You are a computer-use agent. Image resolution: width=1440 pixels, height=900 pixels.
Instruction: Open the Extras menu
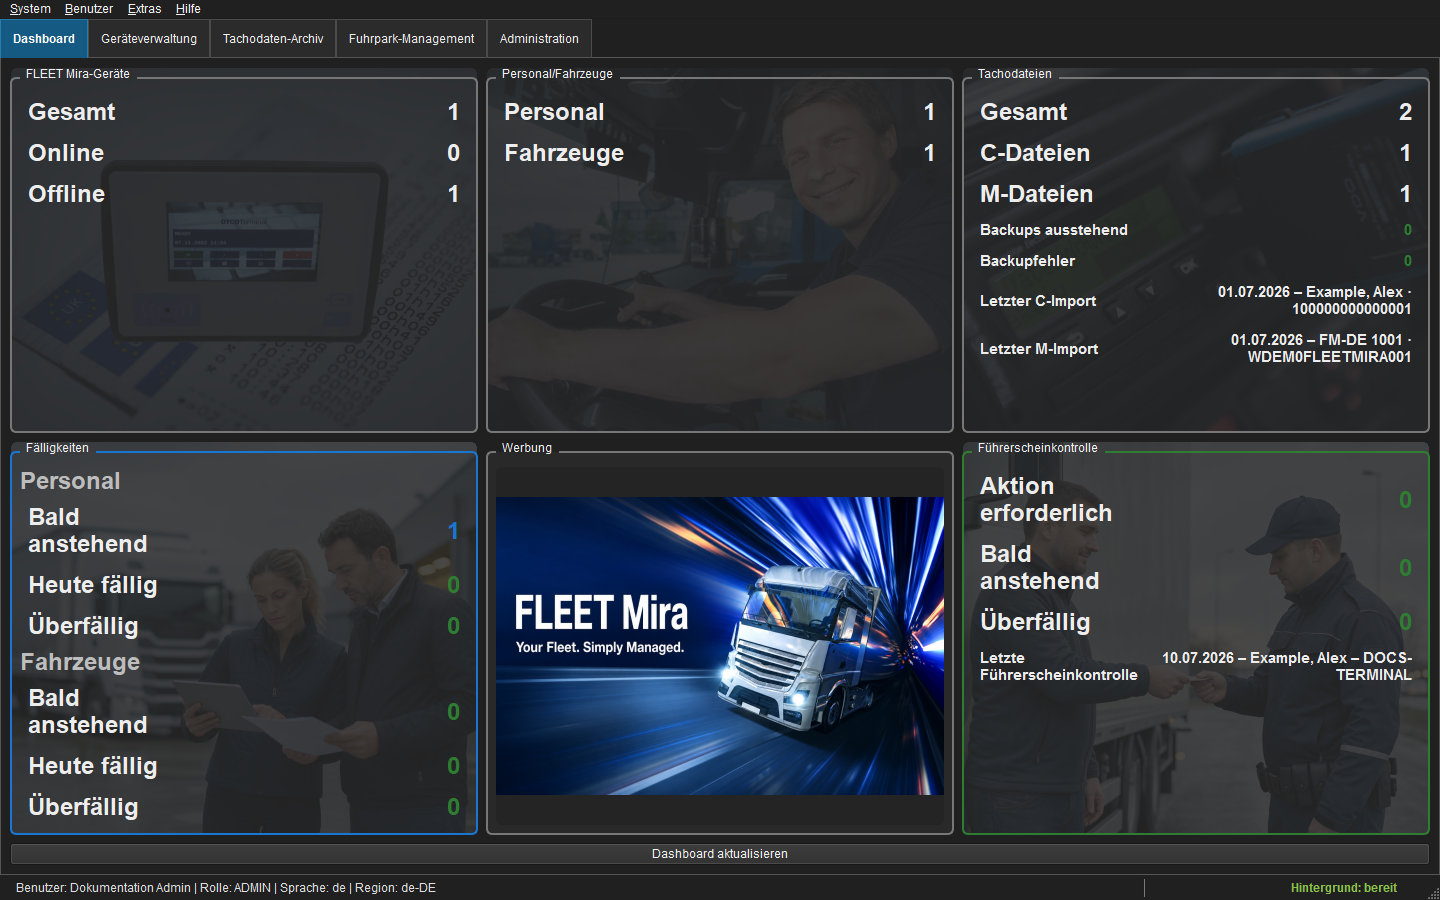tap(144, 9)
